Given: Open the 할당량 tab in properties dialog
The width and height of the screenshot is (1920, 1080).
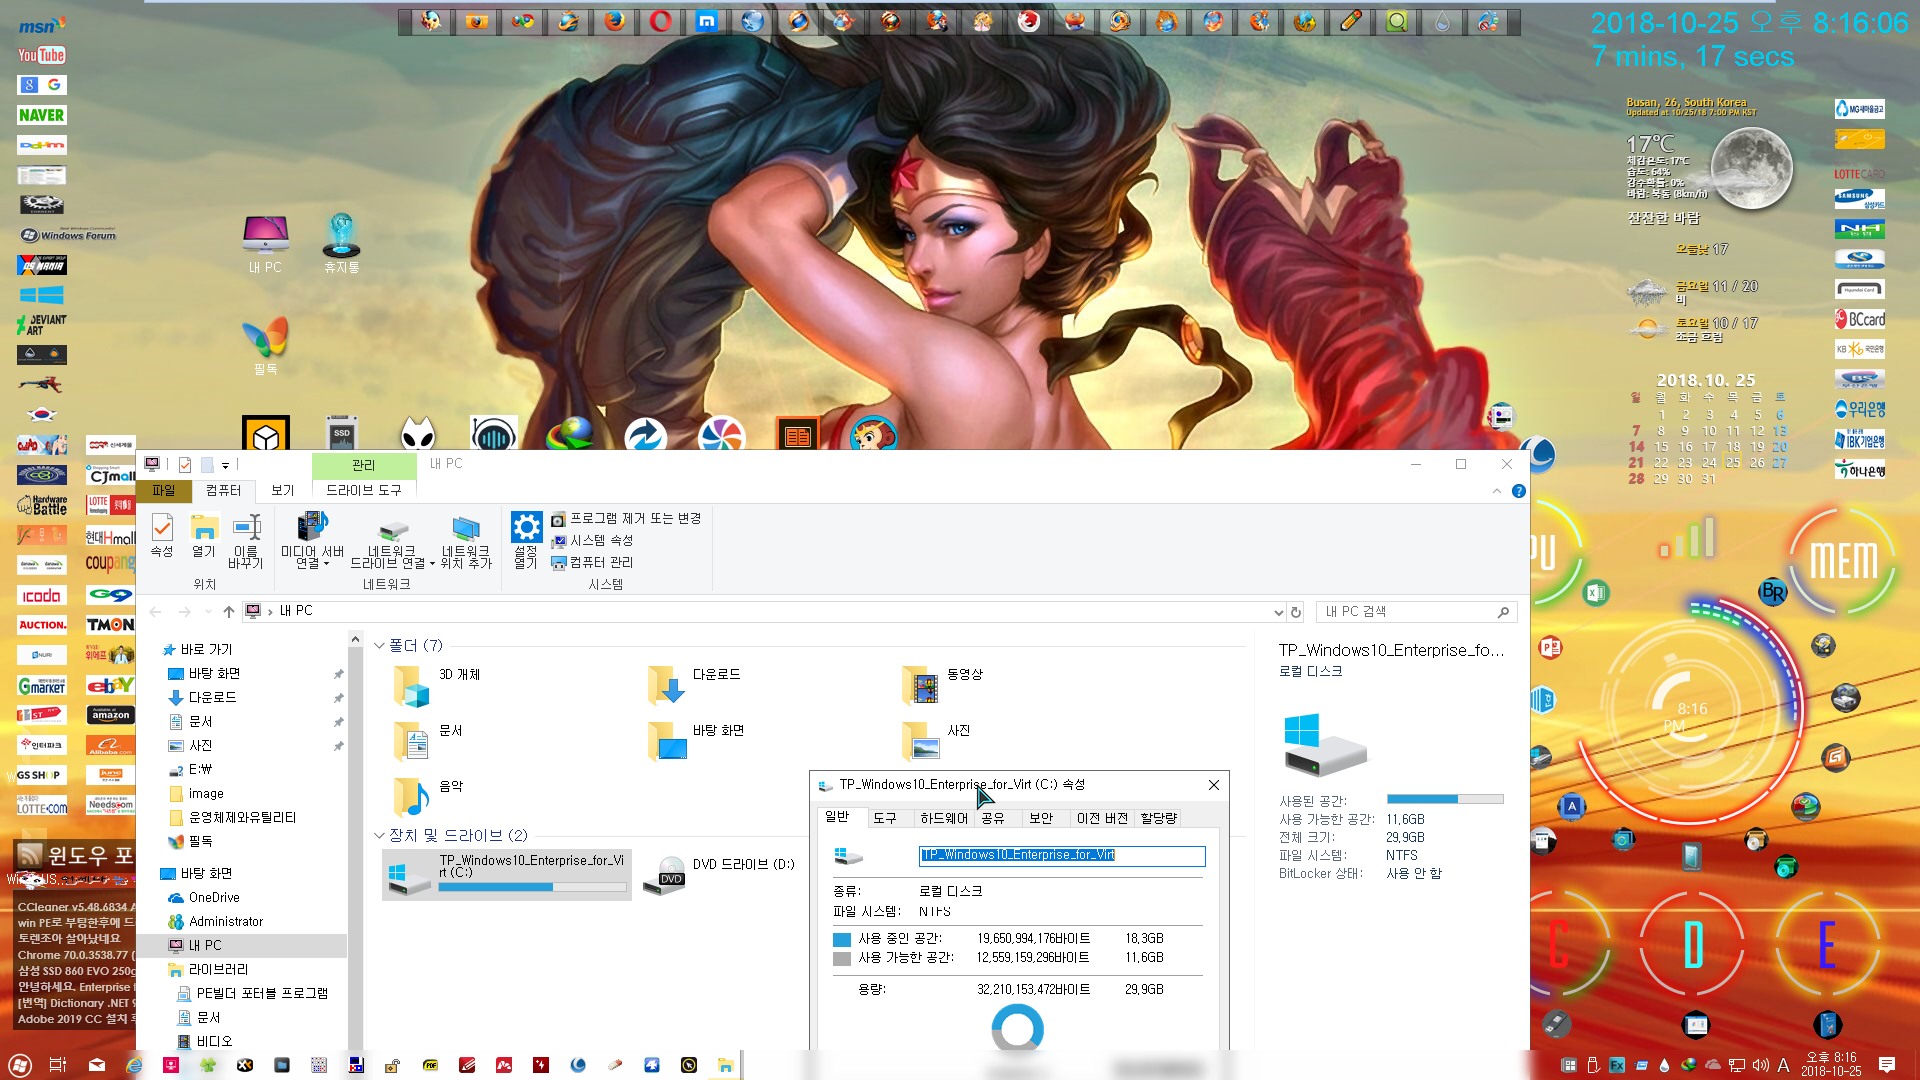Looking at the screenshot, I should click(1159, 818).
